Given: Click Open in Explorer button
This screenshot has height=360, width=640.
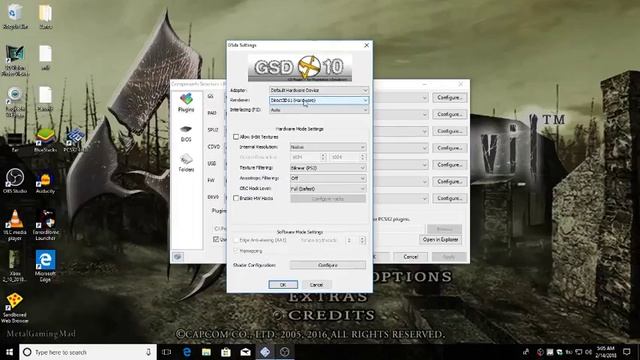Looking at the screenshot, I should tap(440, 240).
